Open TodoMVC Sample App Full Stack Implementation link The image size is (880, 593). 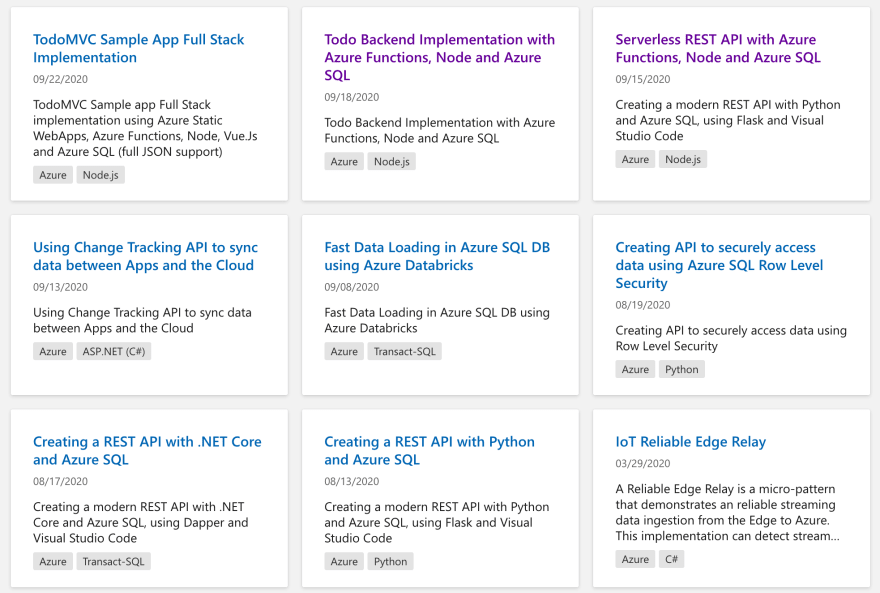(x=139, y=48)
